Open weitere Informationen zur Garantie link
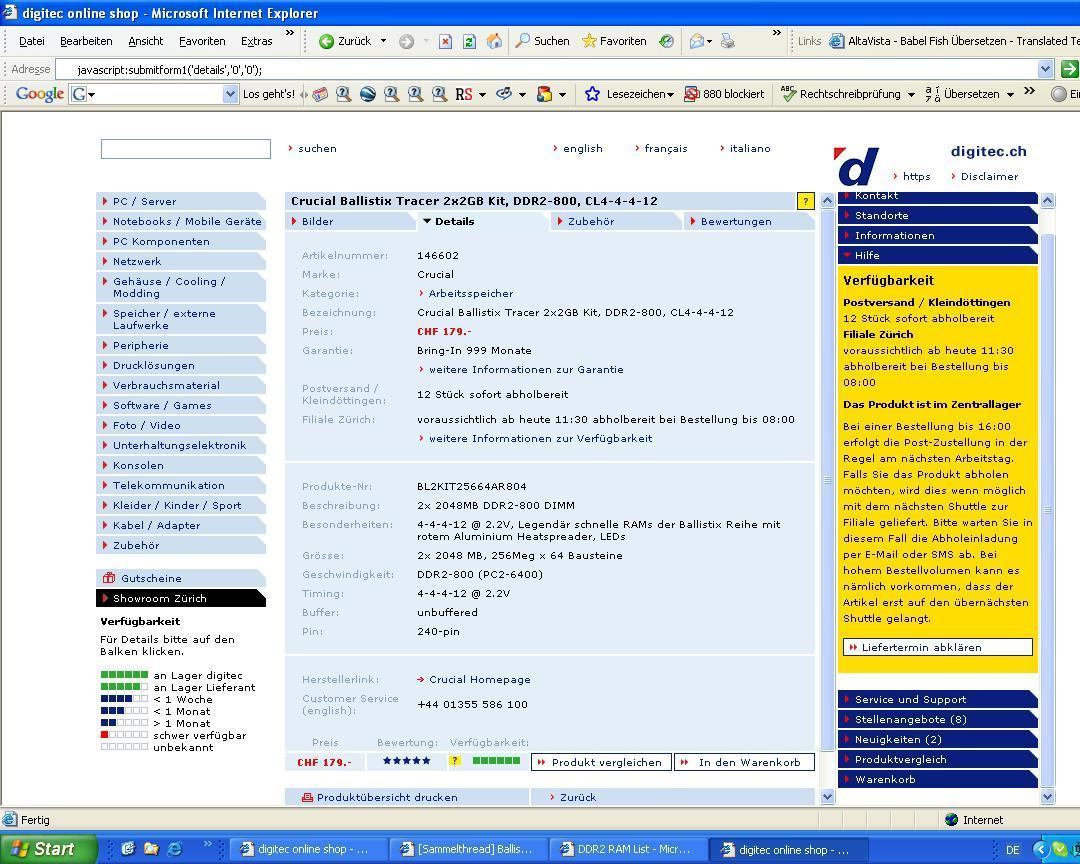The image size is (1080, 864). (x=526, y=369)
